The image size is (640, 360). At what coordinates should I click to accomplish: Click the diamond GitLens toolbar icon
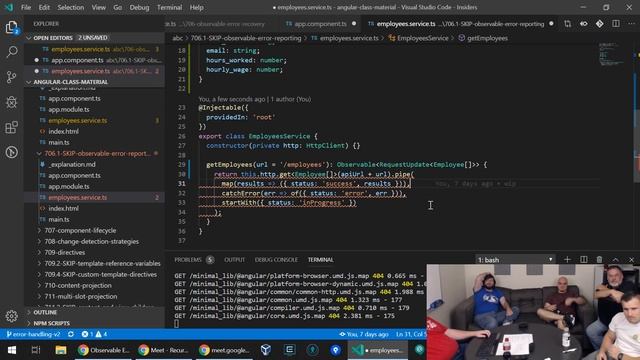pyautogui.click(x=600, y=24)
